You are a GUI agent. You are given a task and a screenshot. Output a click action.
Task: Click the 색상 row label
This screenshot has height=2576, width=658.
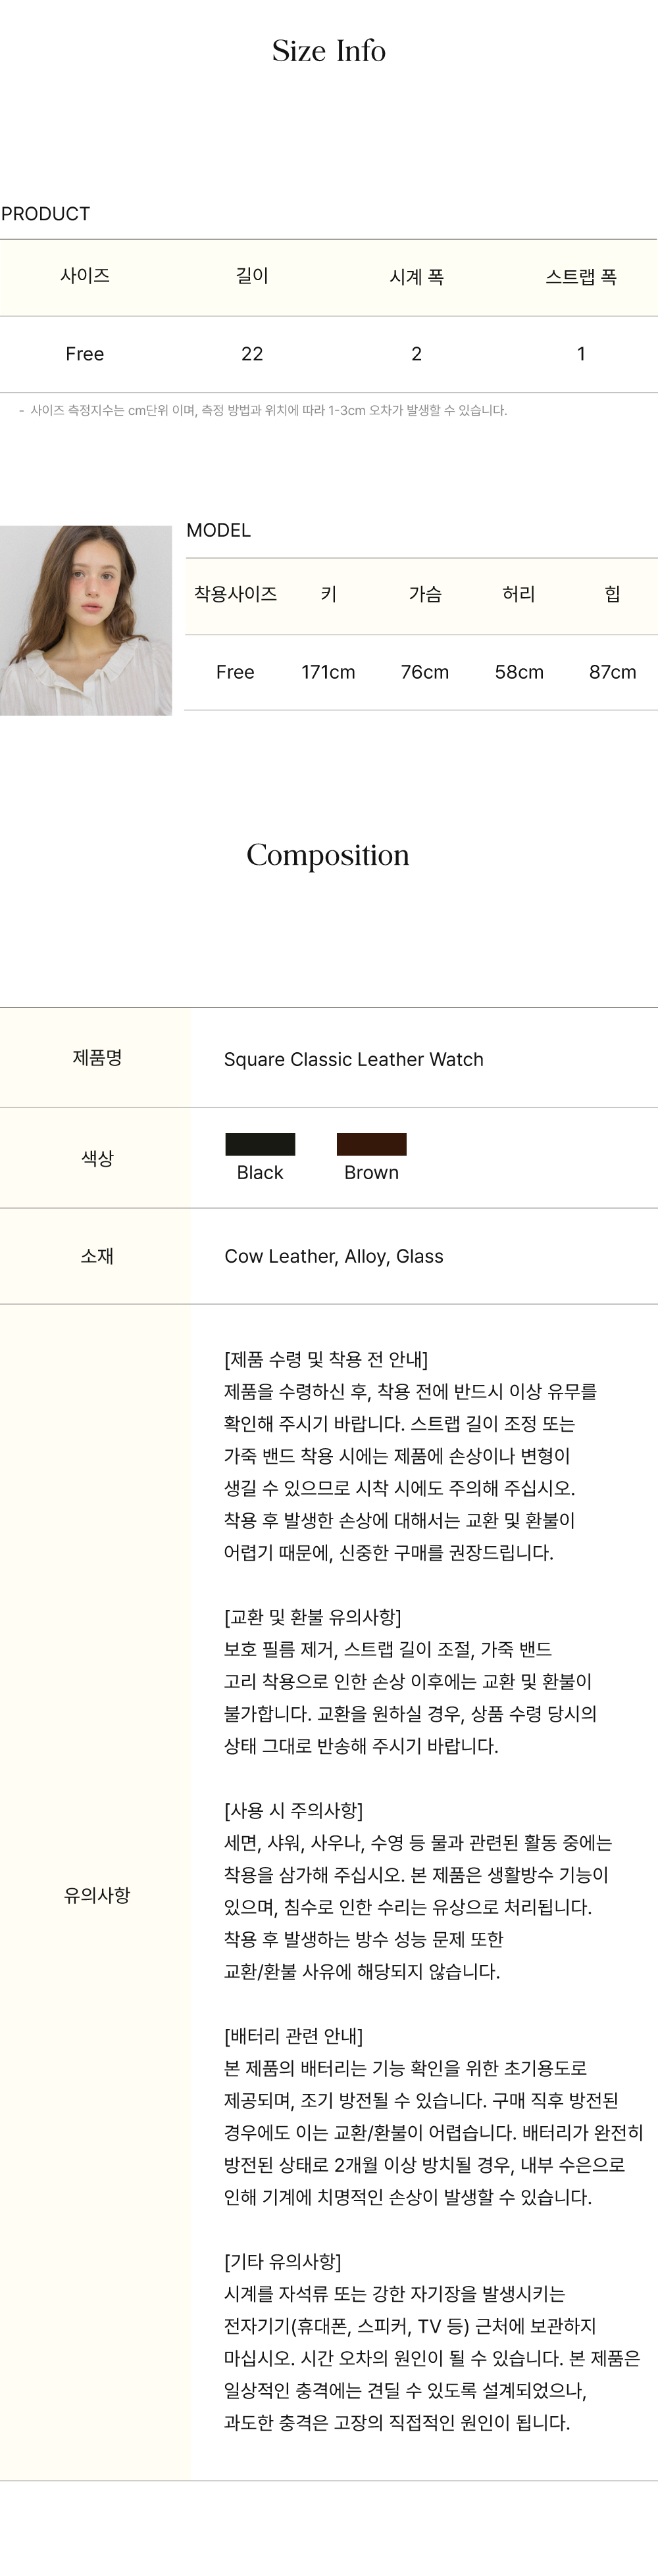97,1158
